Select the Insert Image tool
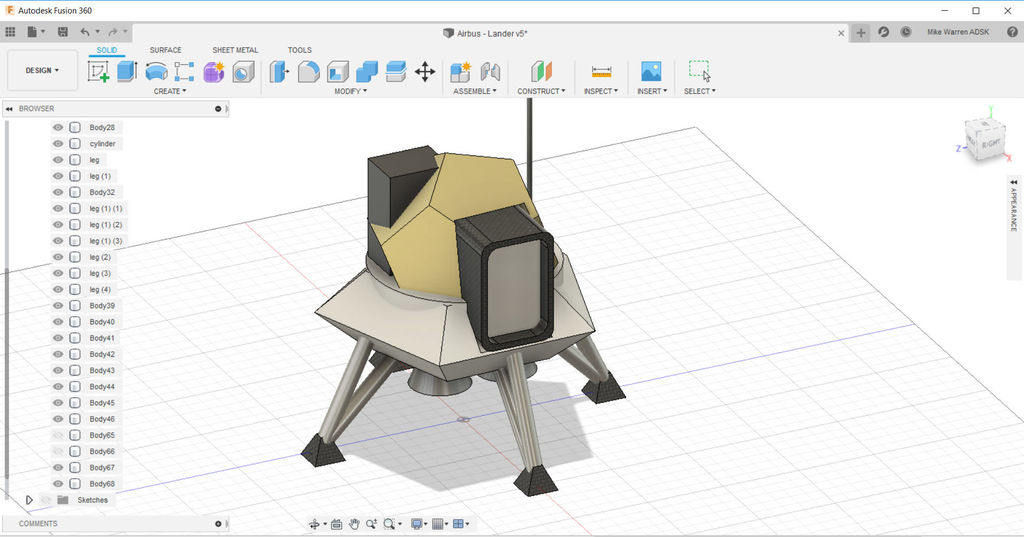Screen dimensions: 1024x537 coord(651,71)
